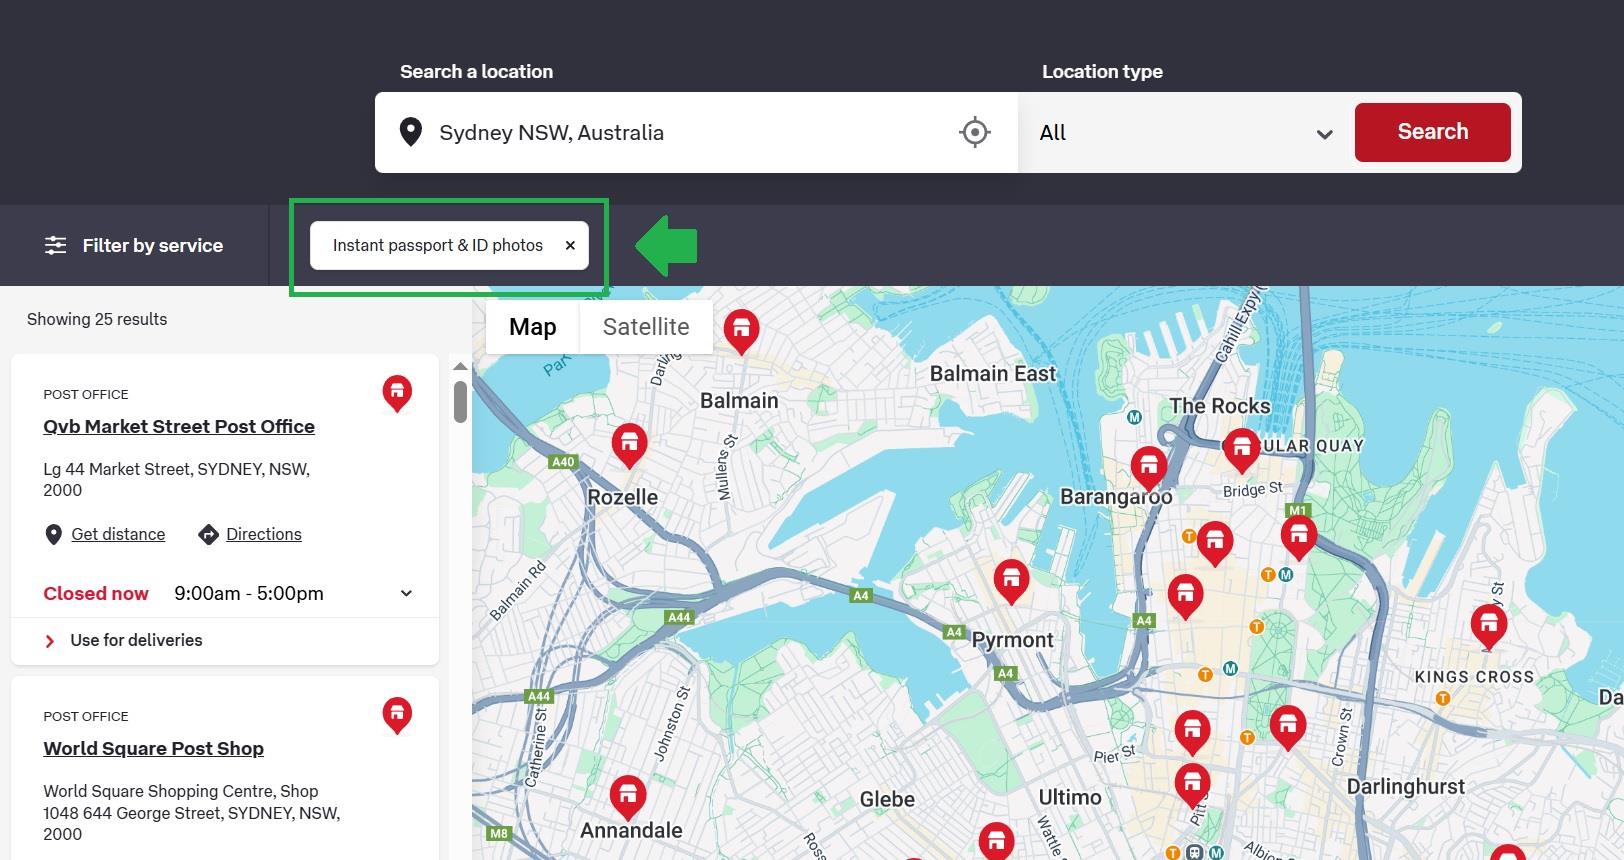Remove the Instant passport & ID photos filter
Viewport: 1624px width, 860px height.
pos(570,245)
